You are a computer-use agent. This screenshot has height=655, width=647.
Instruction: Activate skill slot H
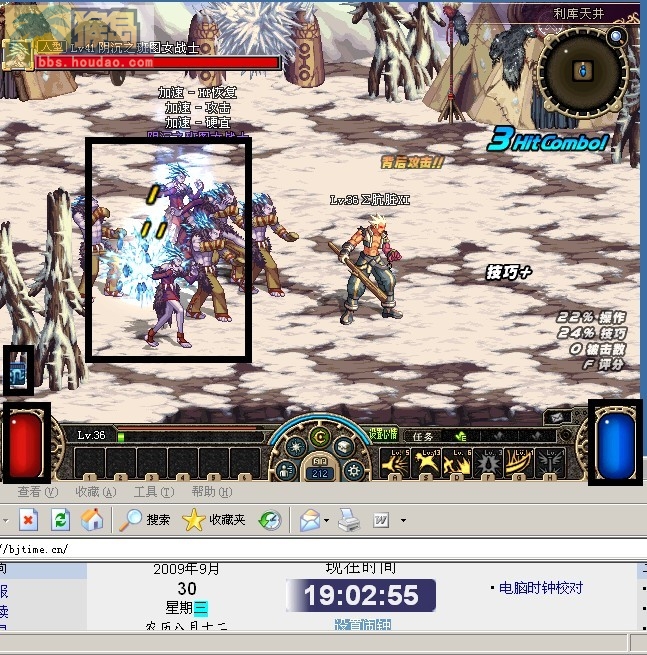pyautogui.click(x=550, y=464)
